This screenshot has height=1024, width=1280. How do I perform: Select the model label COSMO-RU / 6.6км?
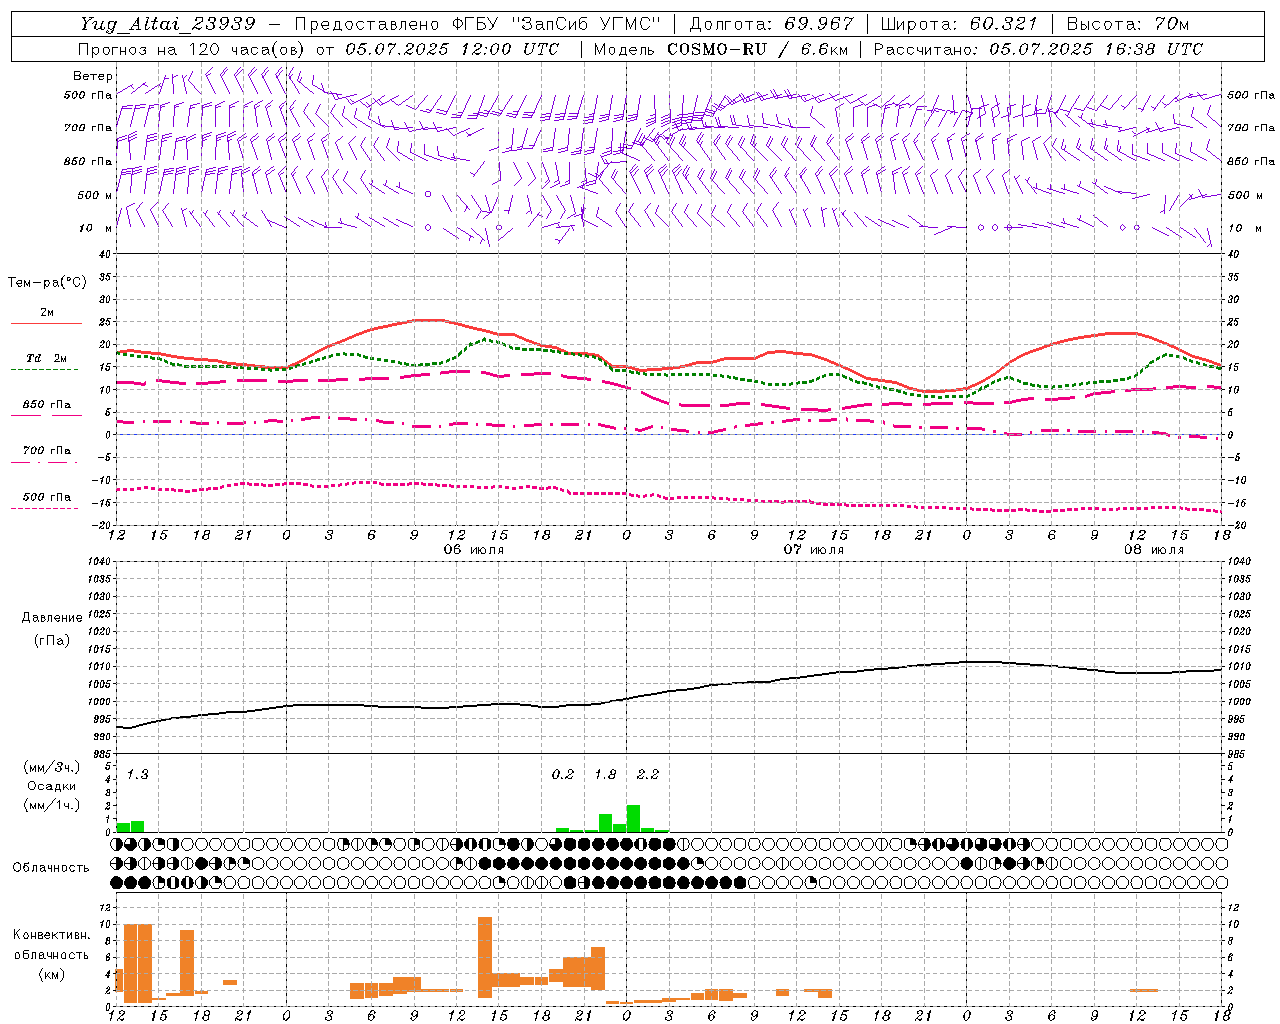point(757,49)
